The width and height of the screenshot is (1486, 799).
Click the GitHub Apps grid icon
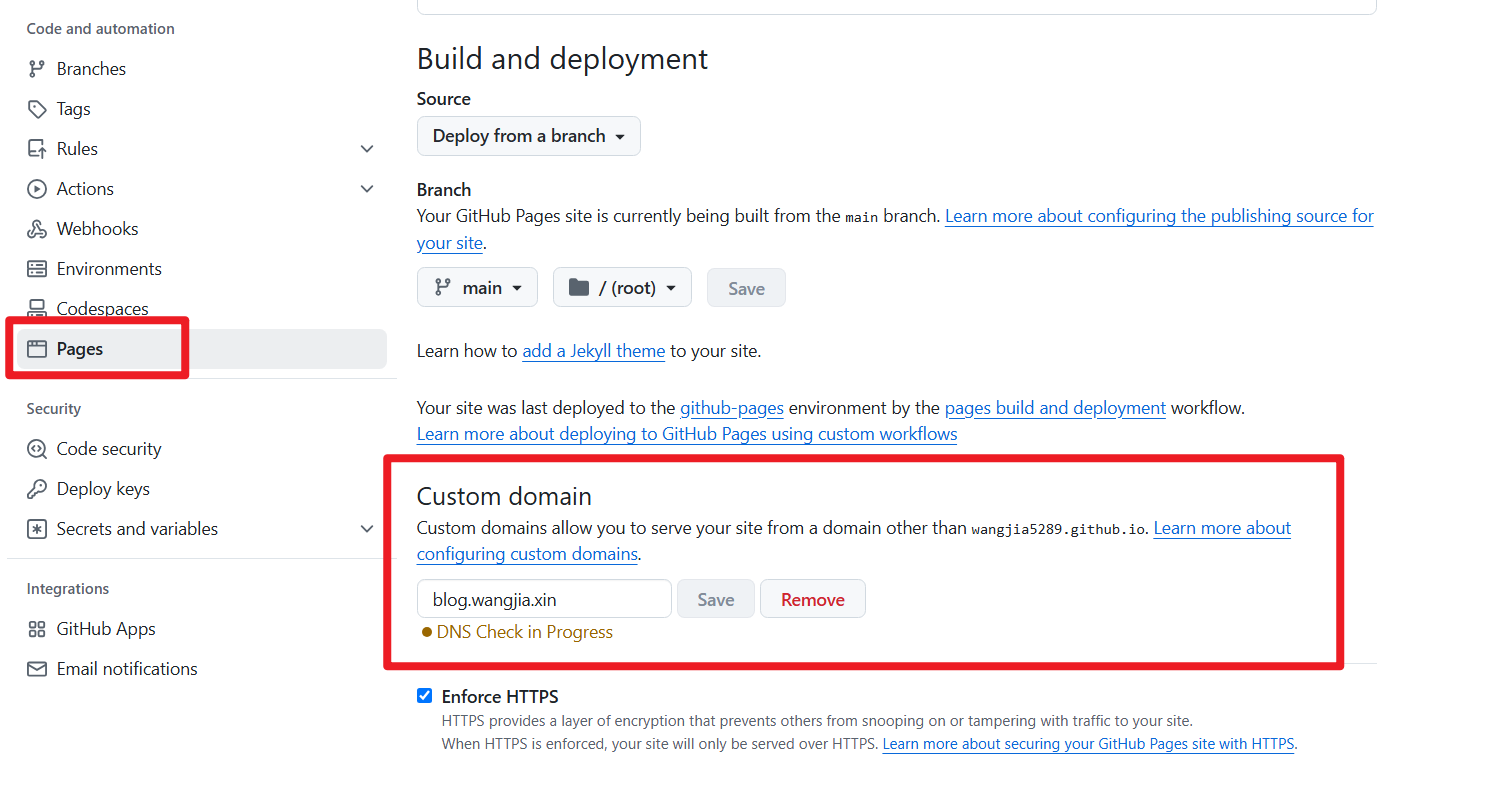coord(37,629)
